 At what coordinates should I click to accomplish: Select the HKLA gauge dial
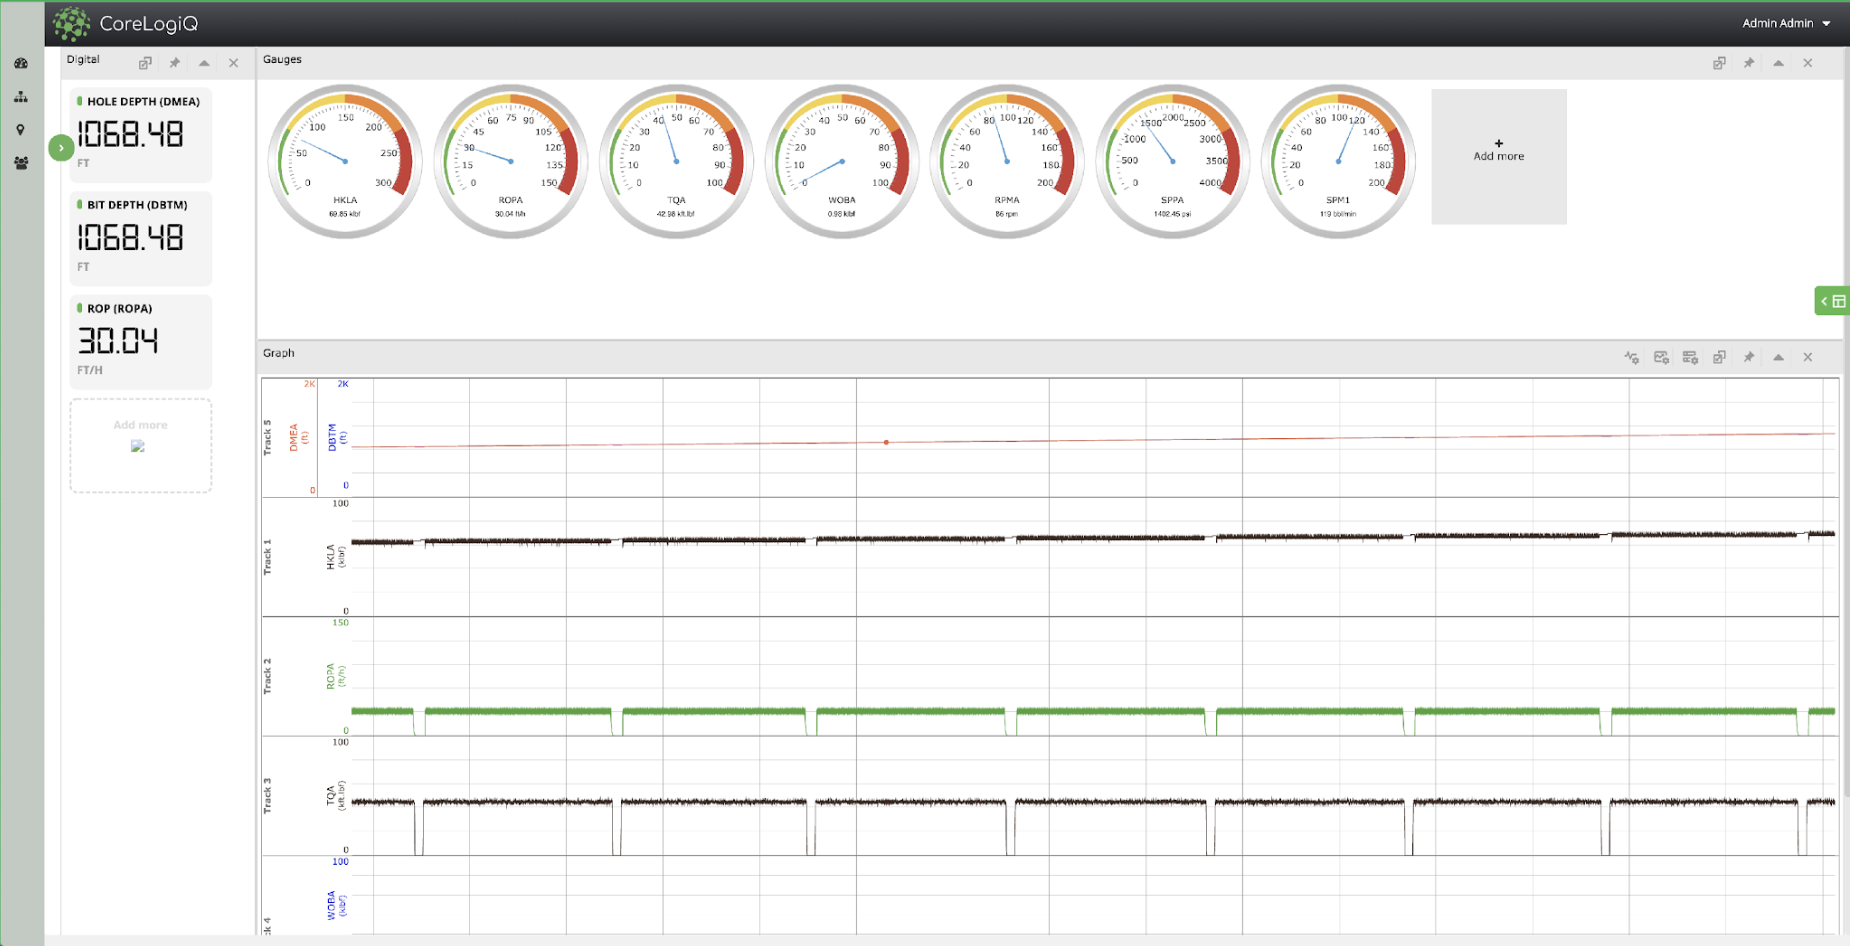click(x=345, y=161)
